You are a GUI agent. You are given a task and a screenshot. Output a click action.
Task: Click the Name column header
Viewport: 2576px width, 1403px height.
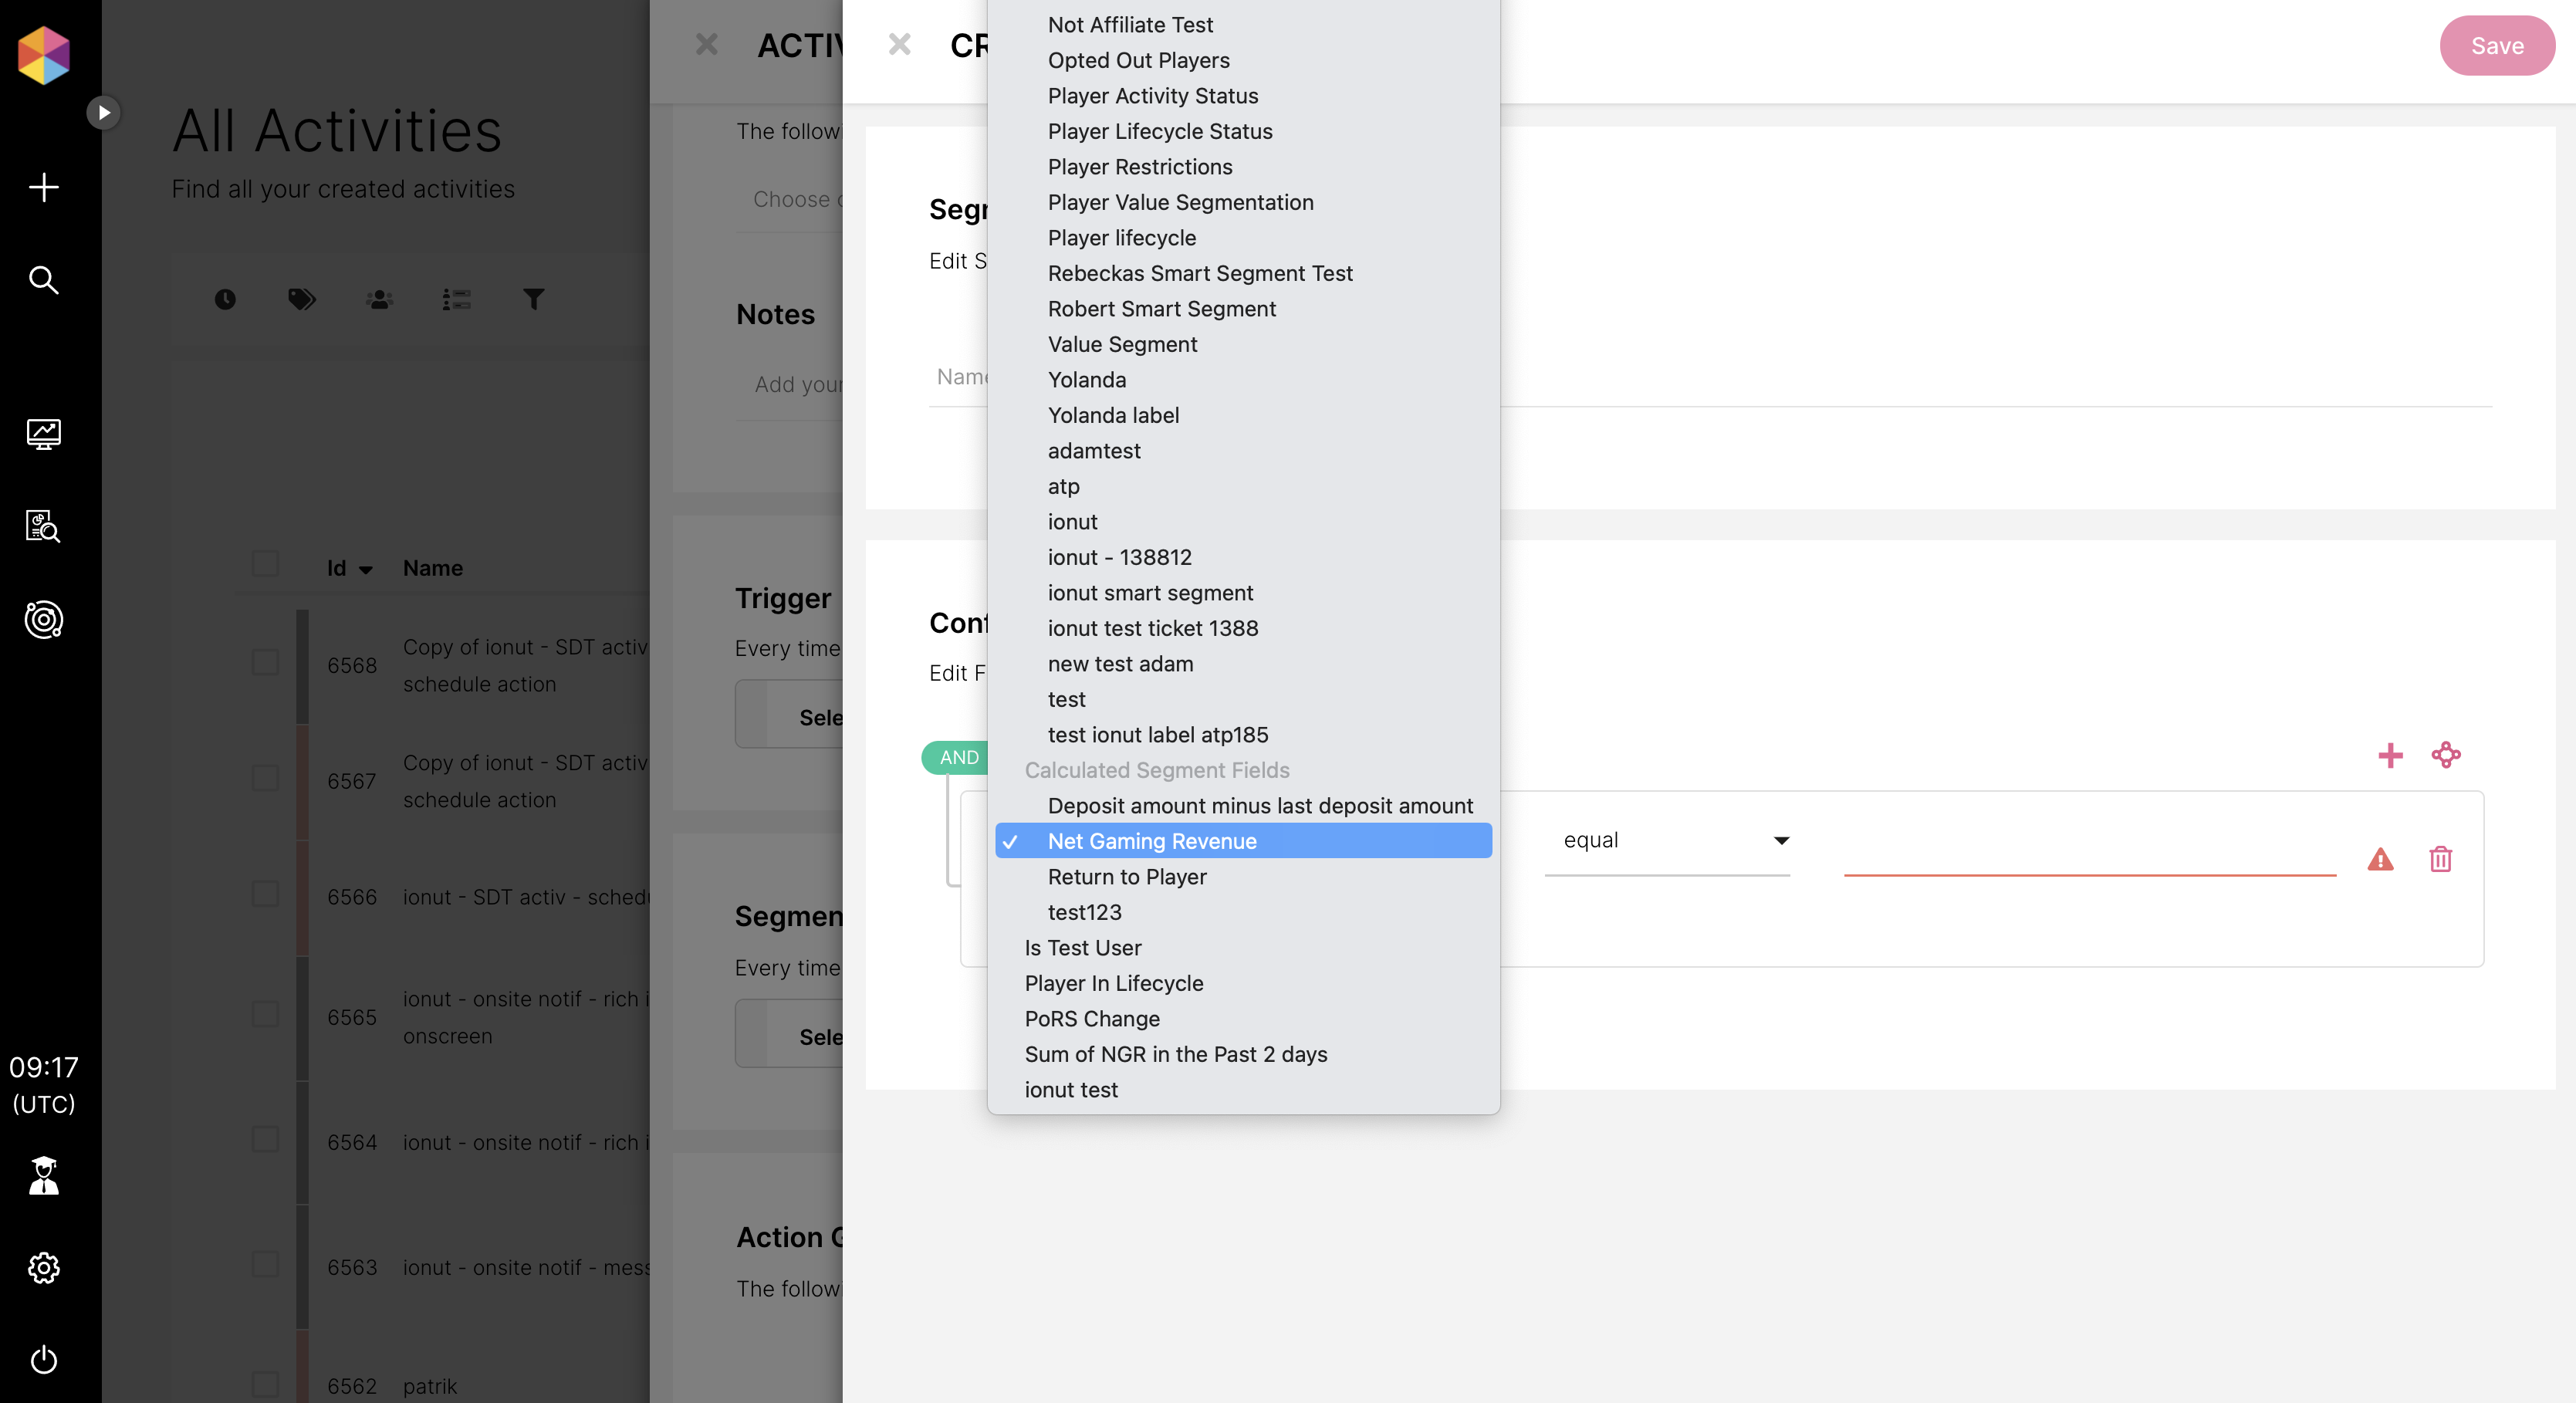(x=433, y=568)
